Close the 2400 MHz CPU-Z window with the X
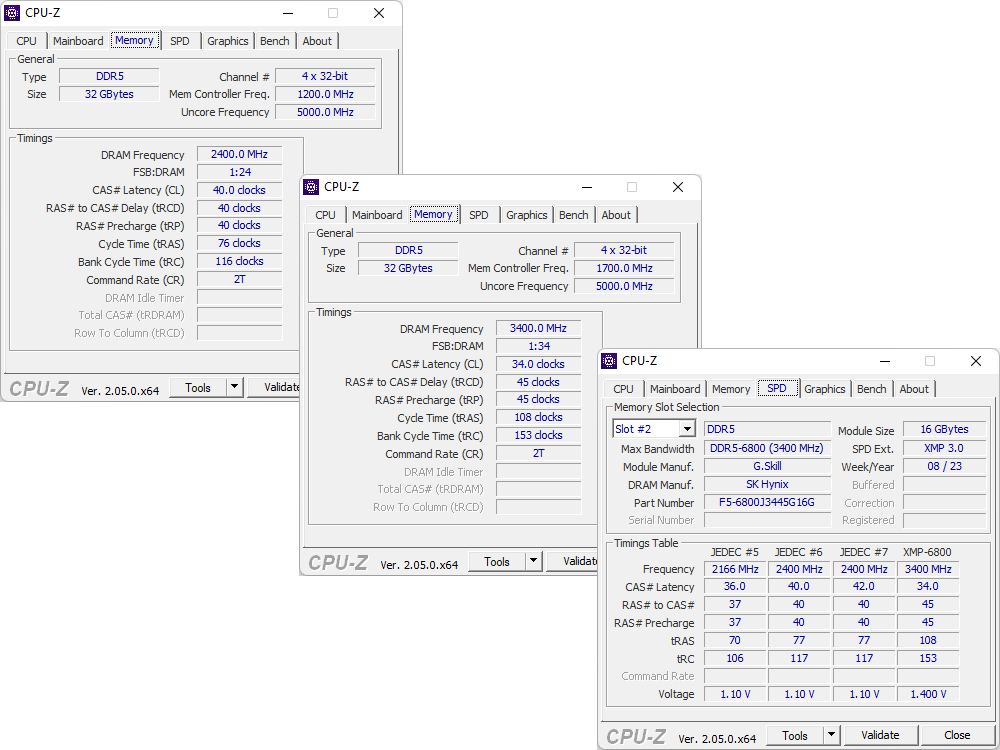This screenshot has height=750, width=1000. 379,13
